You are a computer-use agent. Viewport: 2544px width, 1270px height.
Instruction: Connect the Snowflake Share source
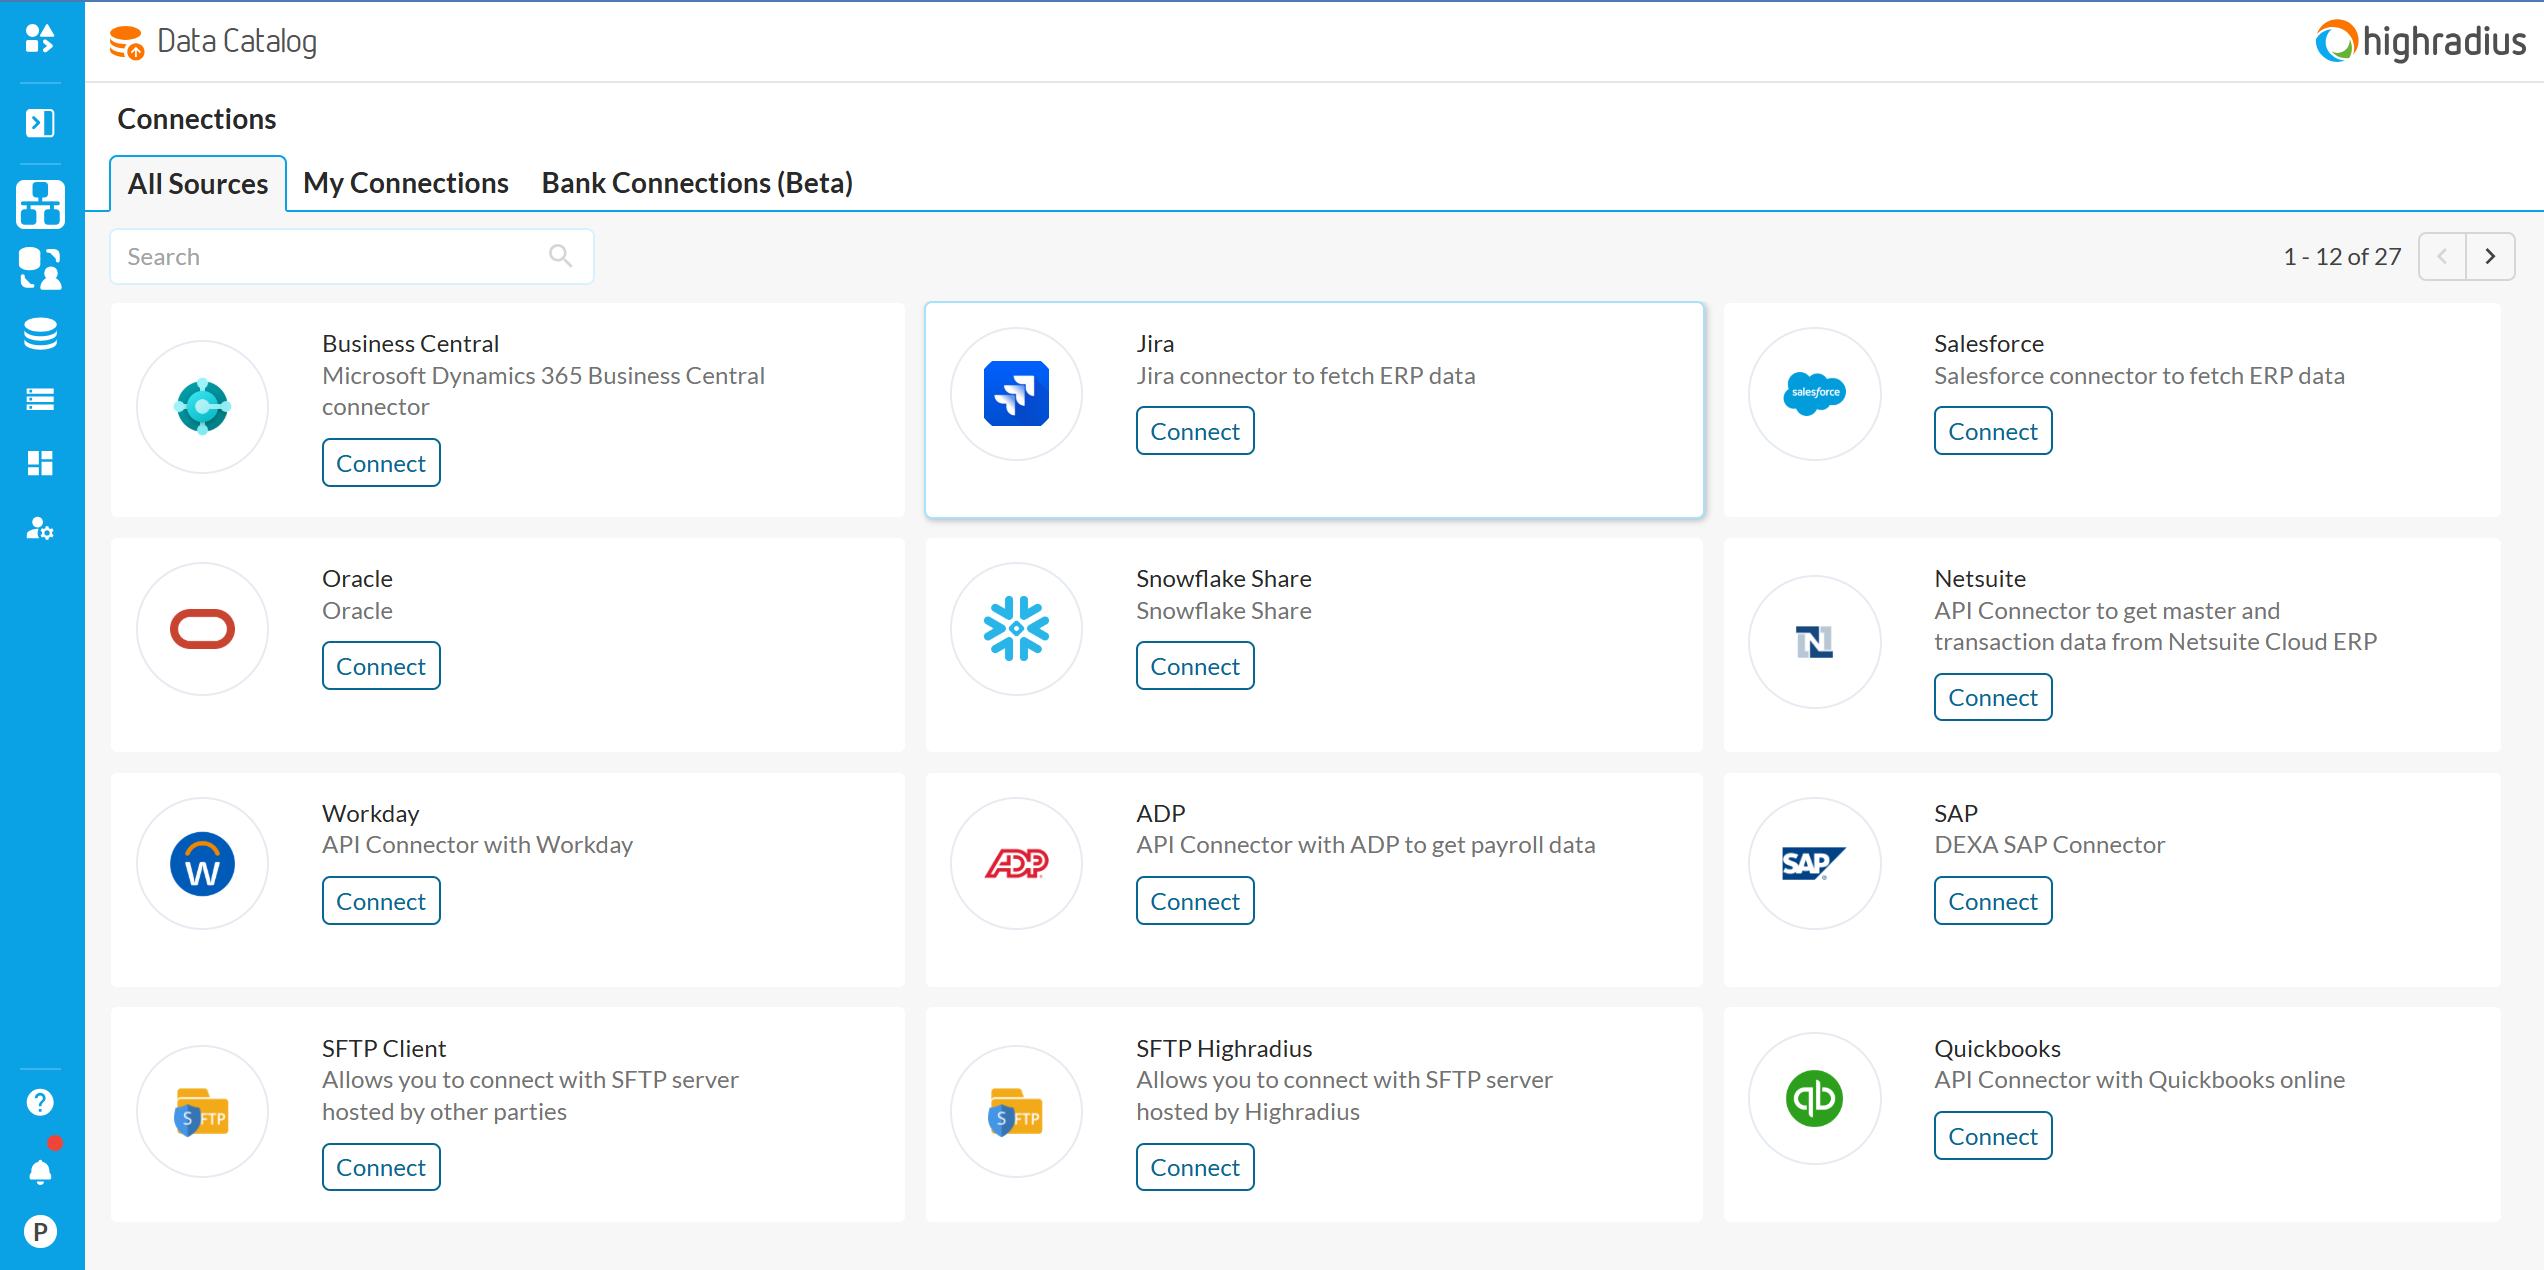click(x=1195, y=666)
